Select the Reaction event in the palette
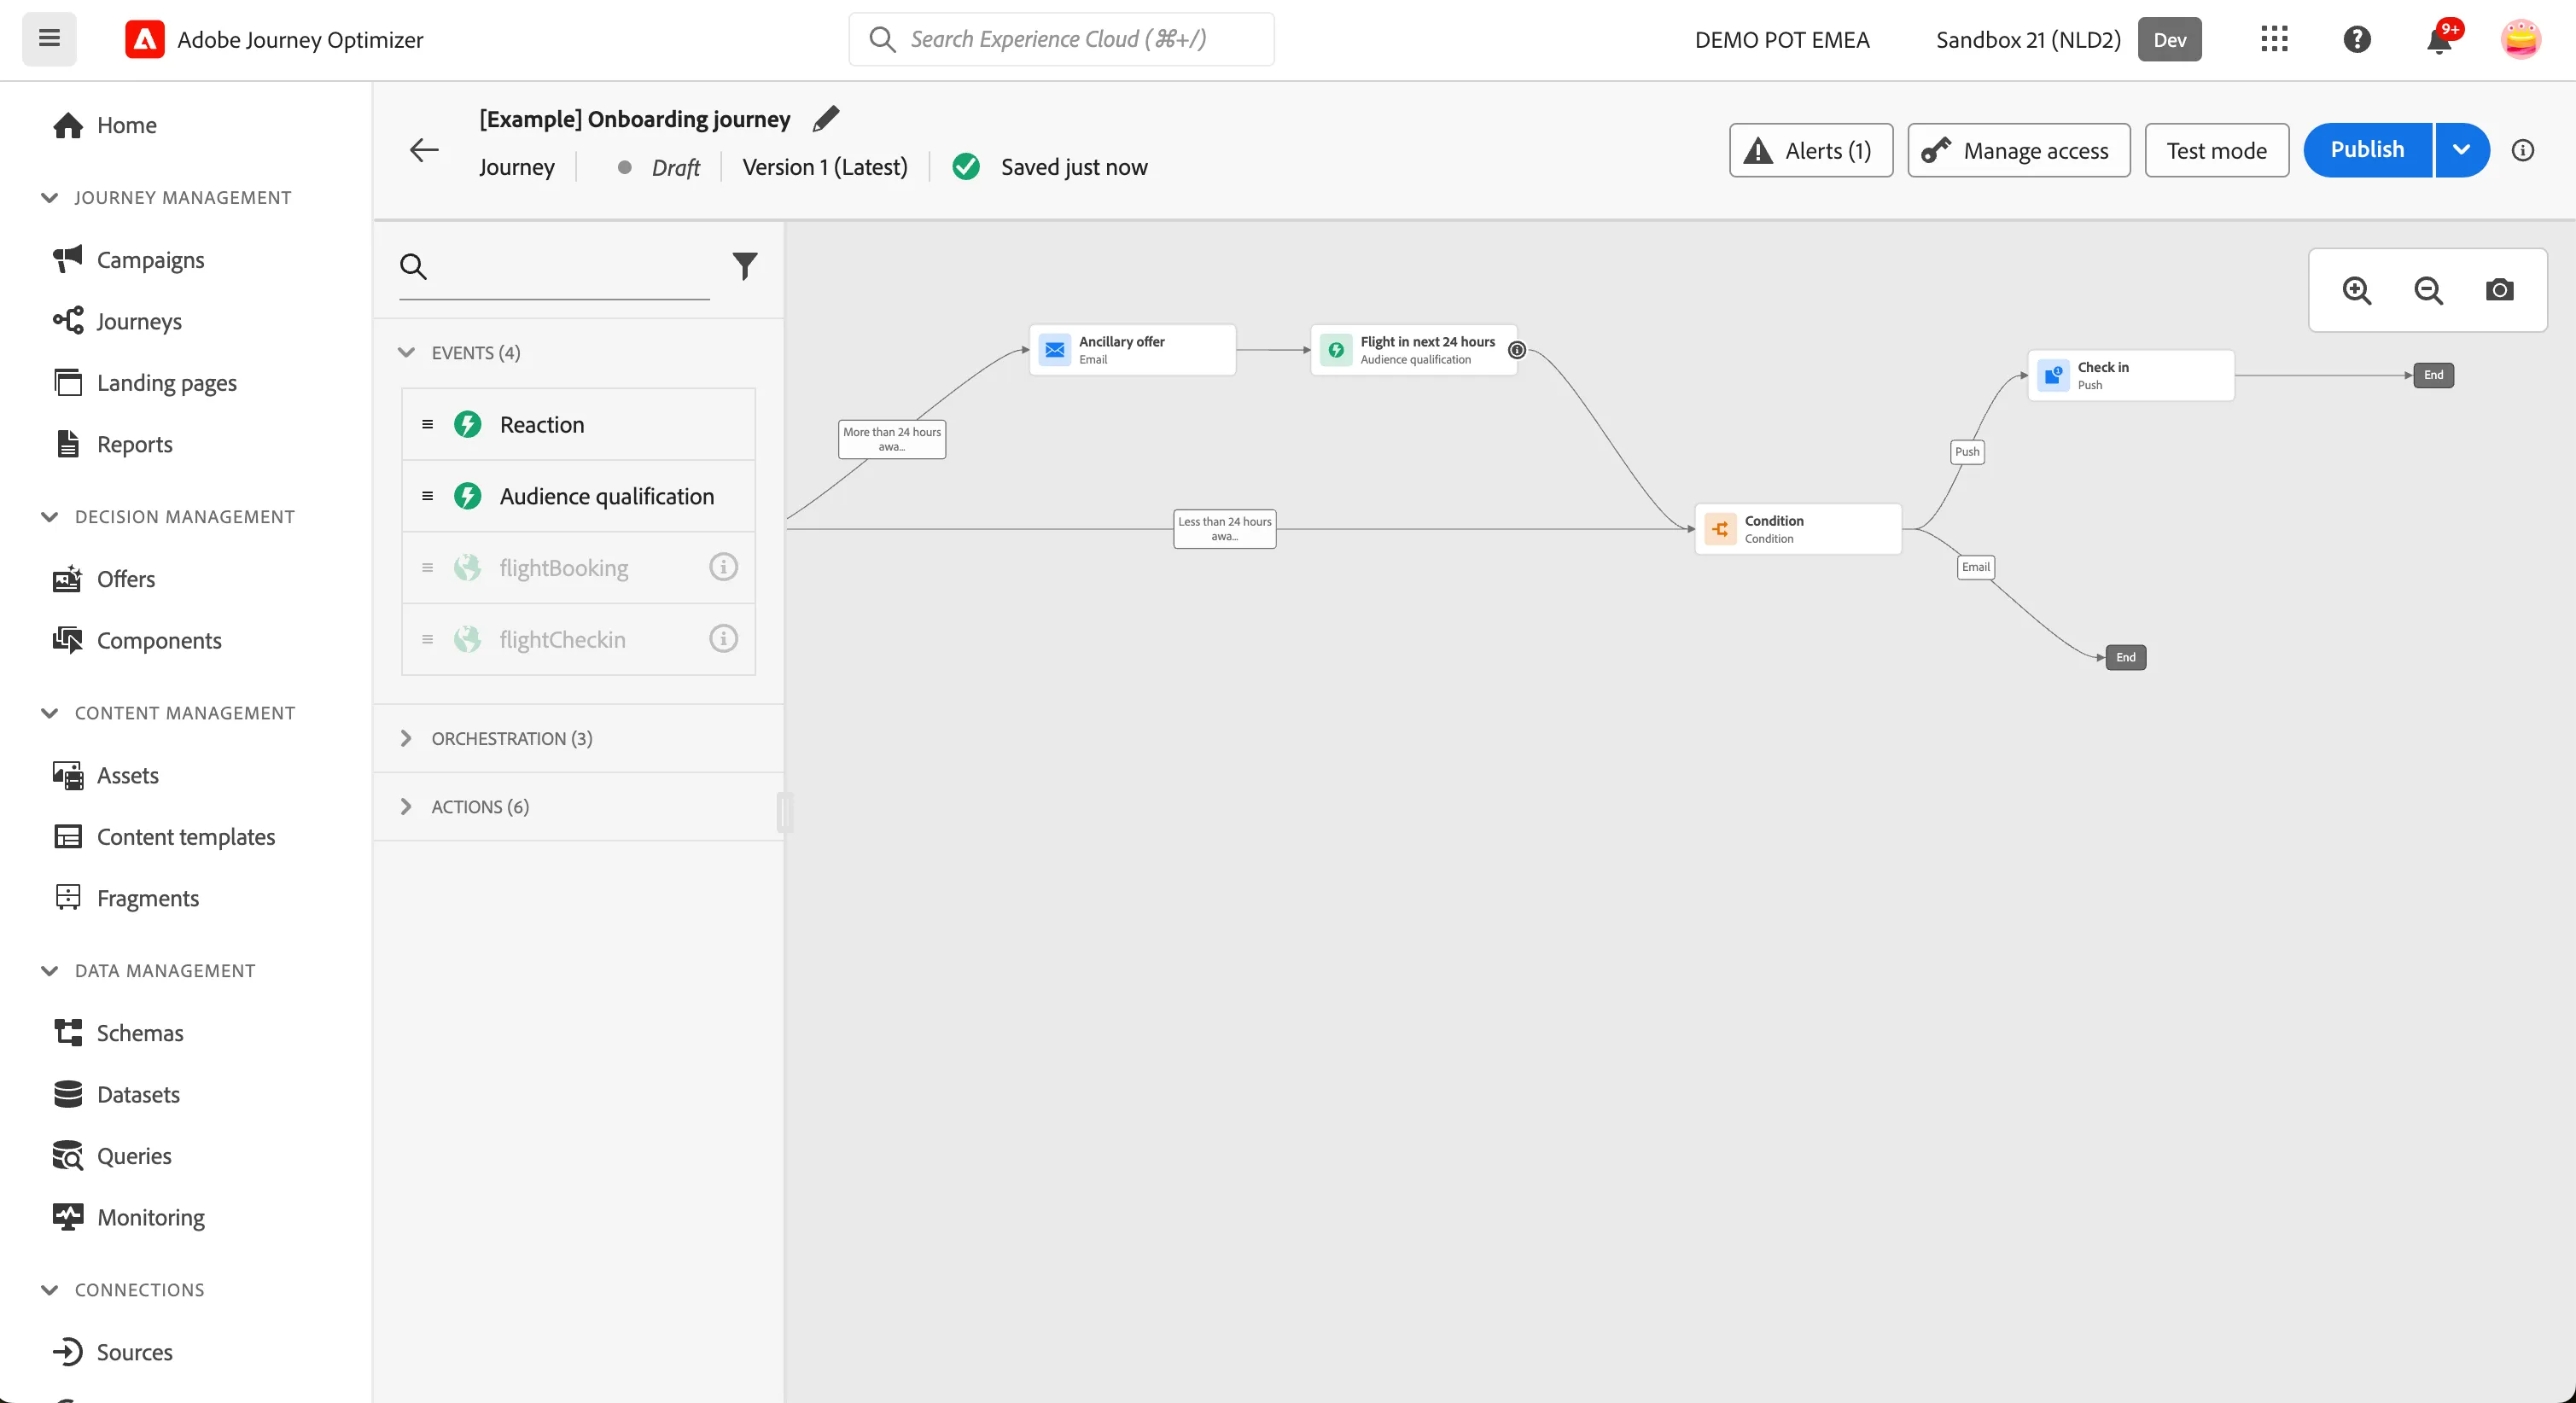The image size is (2576, 1403). click(x=578, y=424)
